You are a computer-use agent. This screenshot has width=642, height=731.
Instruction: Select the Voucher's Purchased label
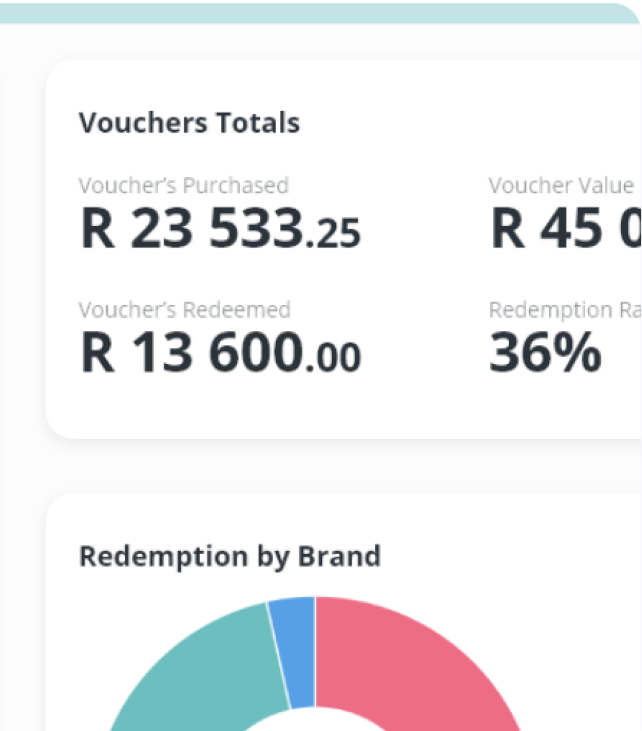coord(183,185)
